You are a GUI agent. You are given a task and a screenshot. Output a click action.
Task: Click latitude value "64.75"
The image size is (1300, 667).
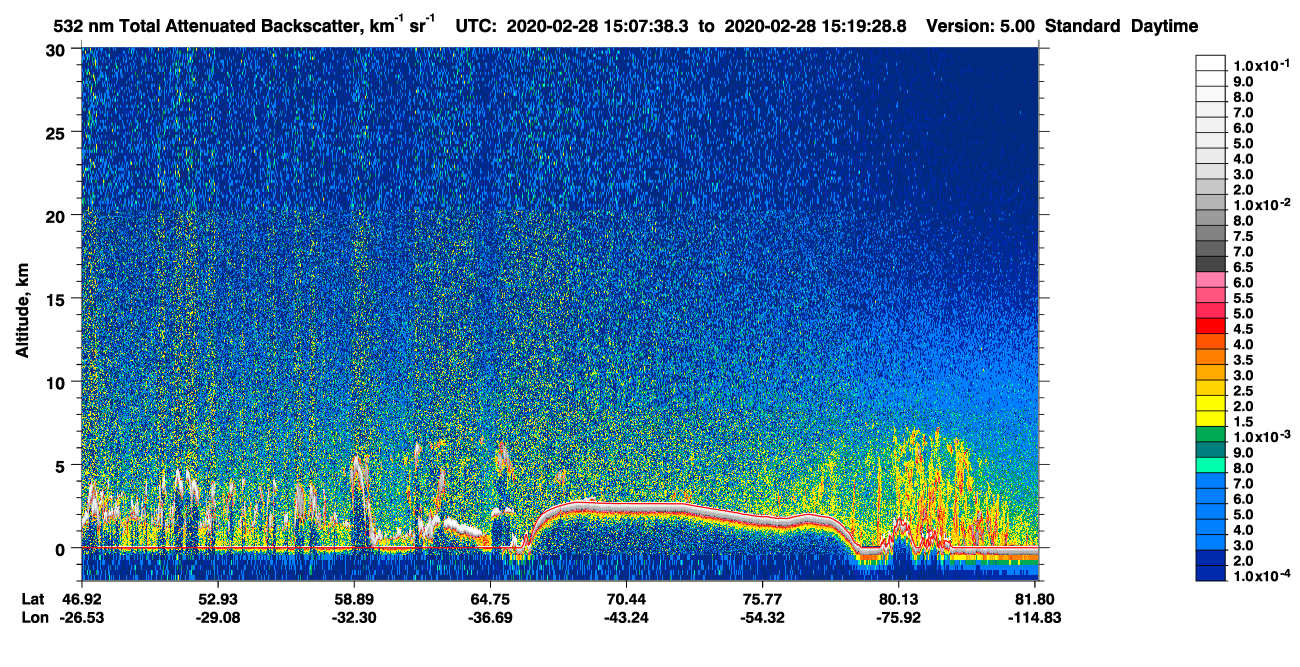[x=490, y=598]
